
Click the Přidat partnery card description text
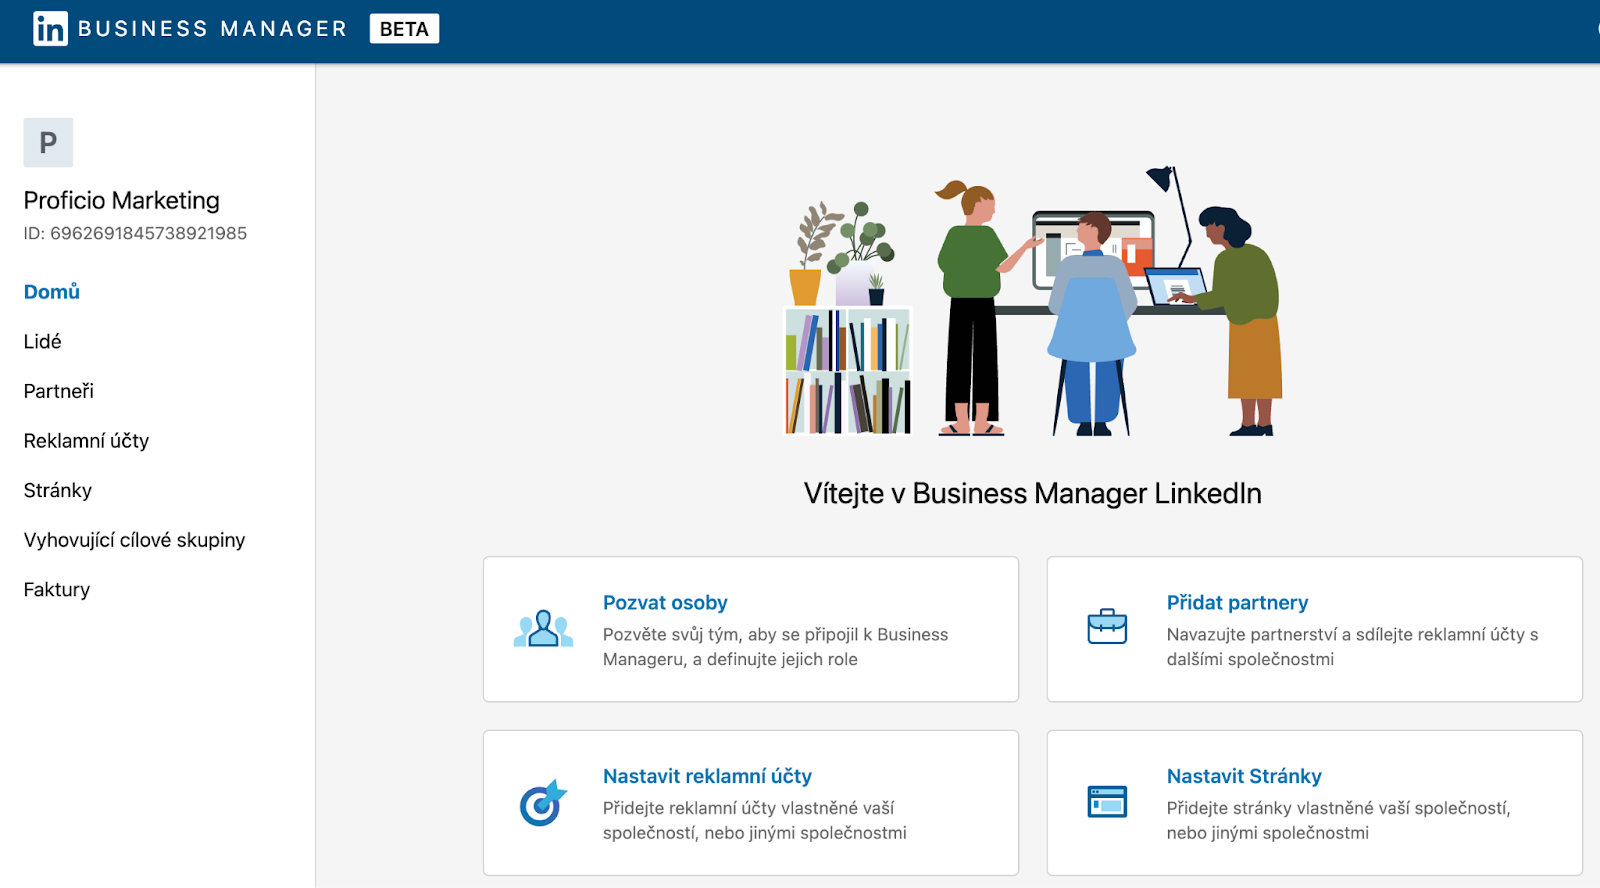[1353, 647]
